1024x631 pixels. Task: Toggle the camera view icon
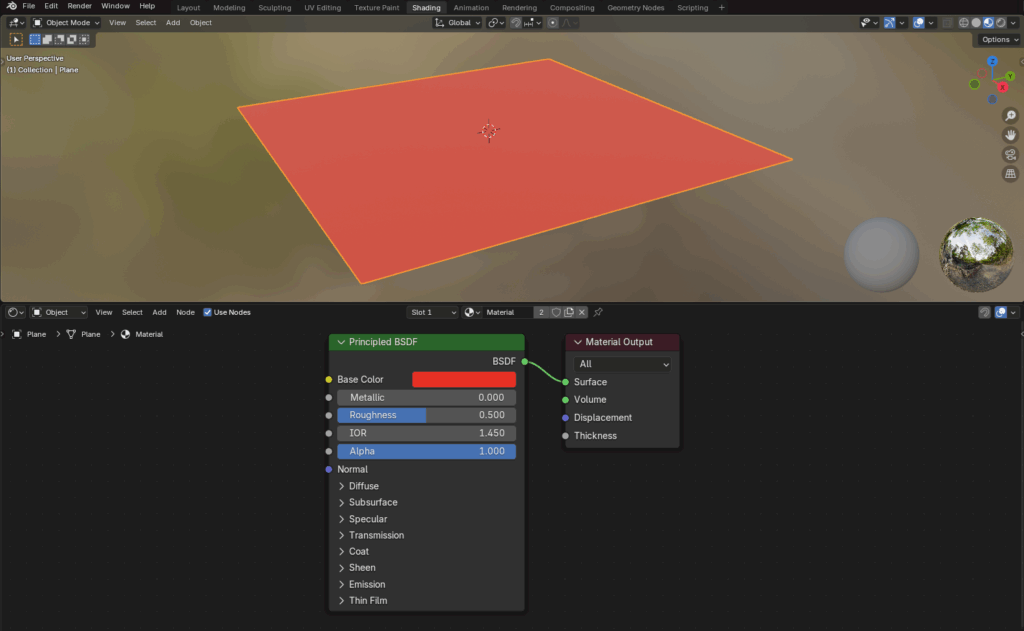tap(1010, 155)
